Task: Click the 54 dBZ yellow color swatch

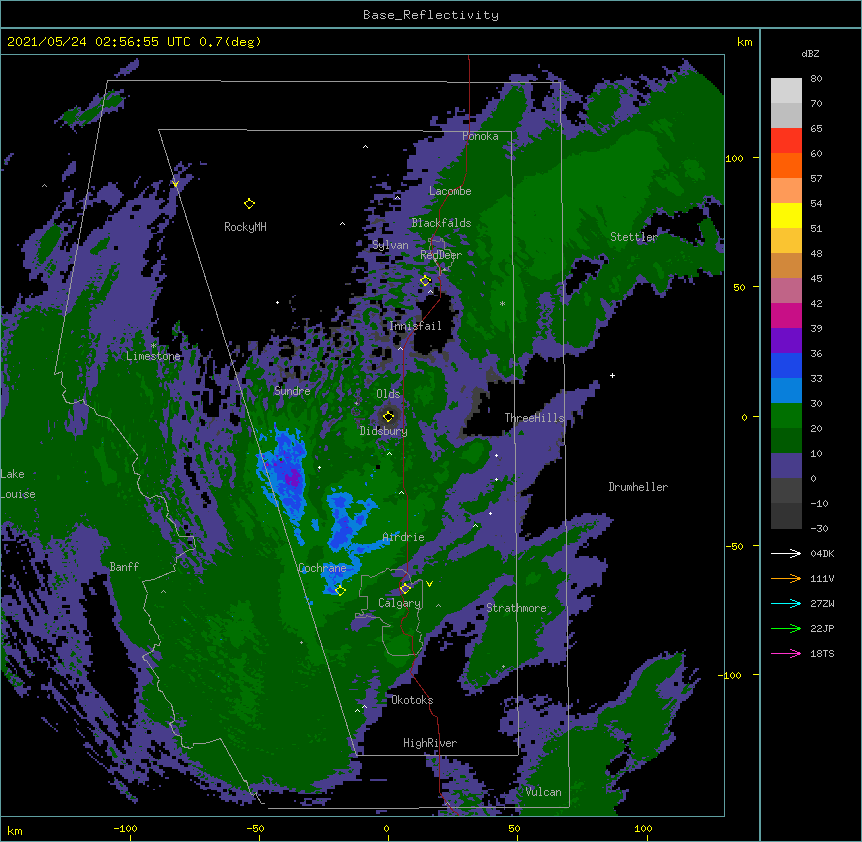Action: [x=786, y=215]
